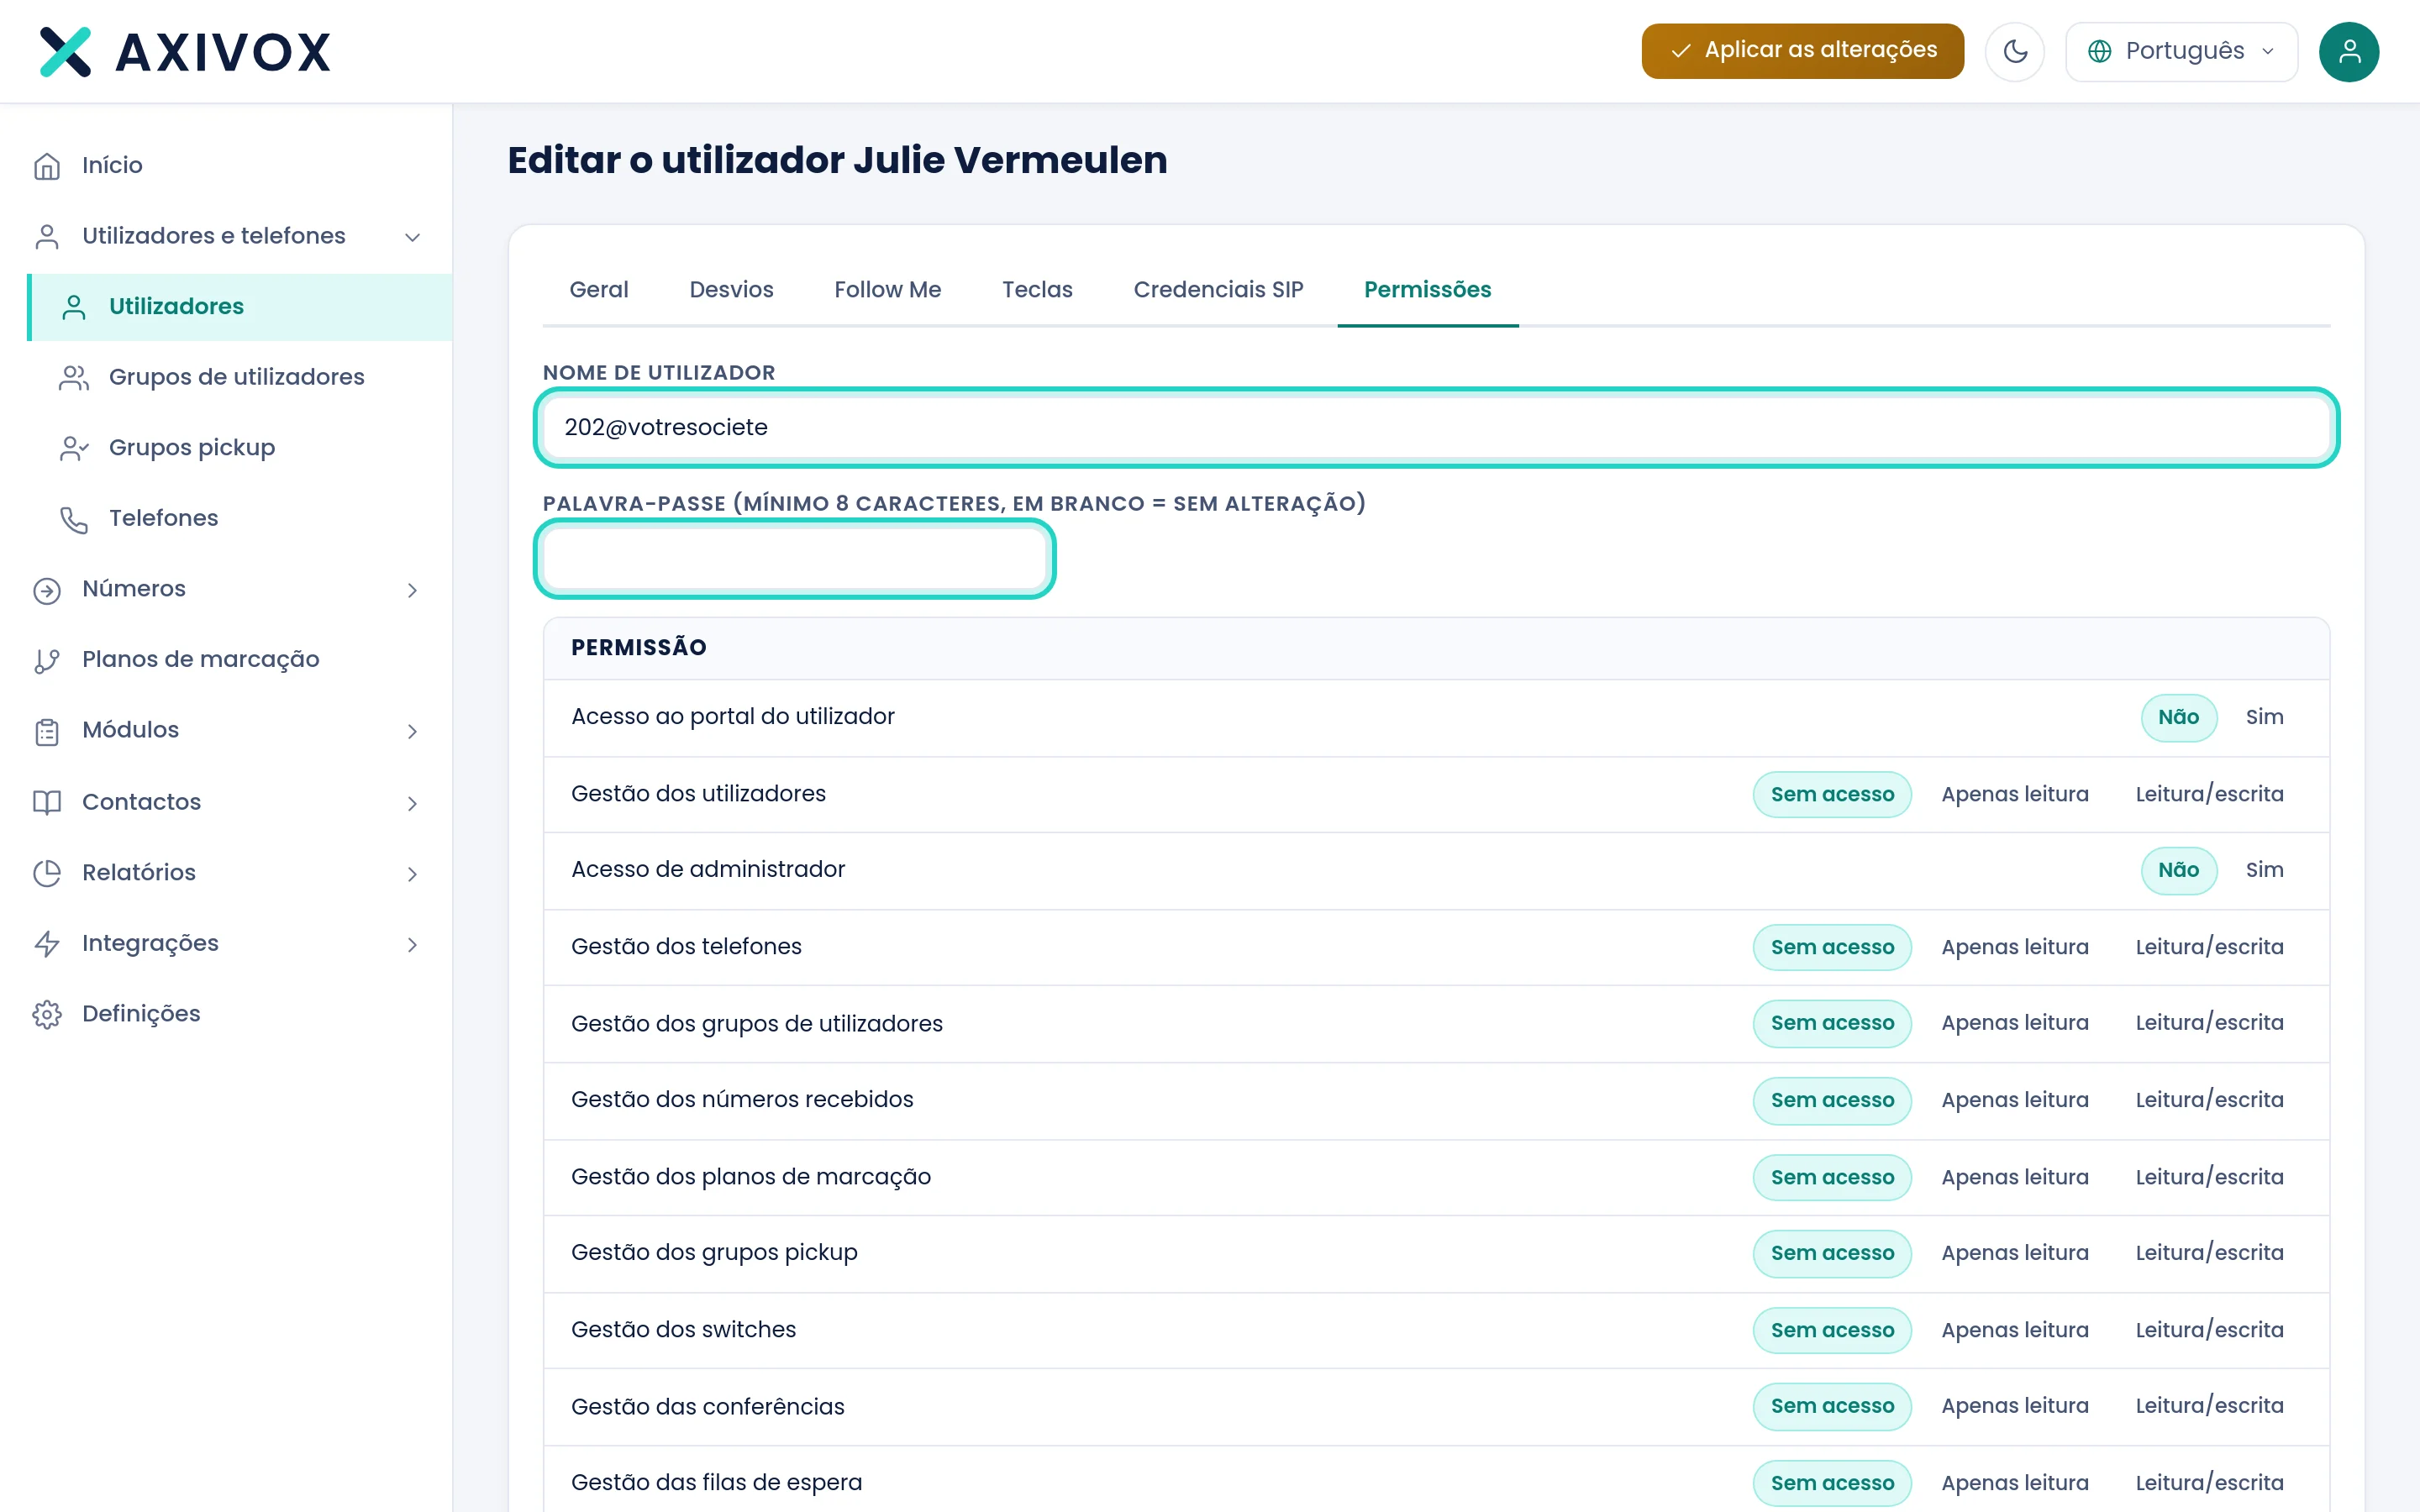Select Sem acesso for Gestão dos planos de marcação
Screen dimensions: 2420x1512
[x=1832, y=1177]
